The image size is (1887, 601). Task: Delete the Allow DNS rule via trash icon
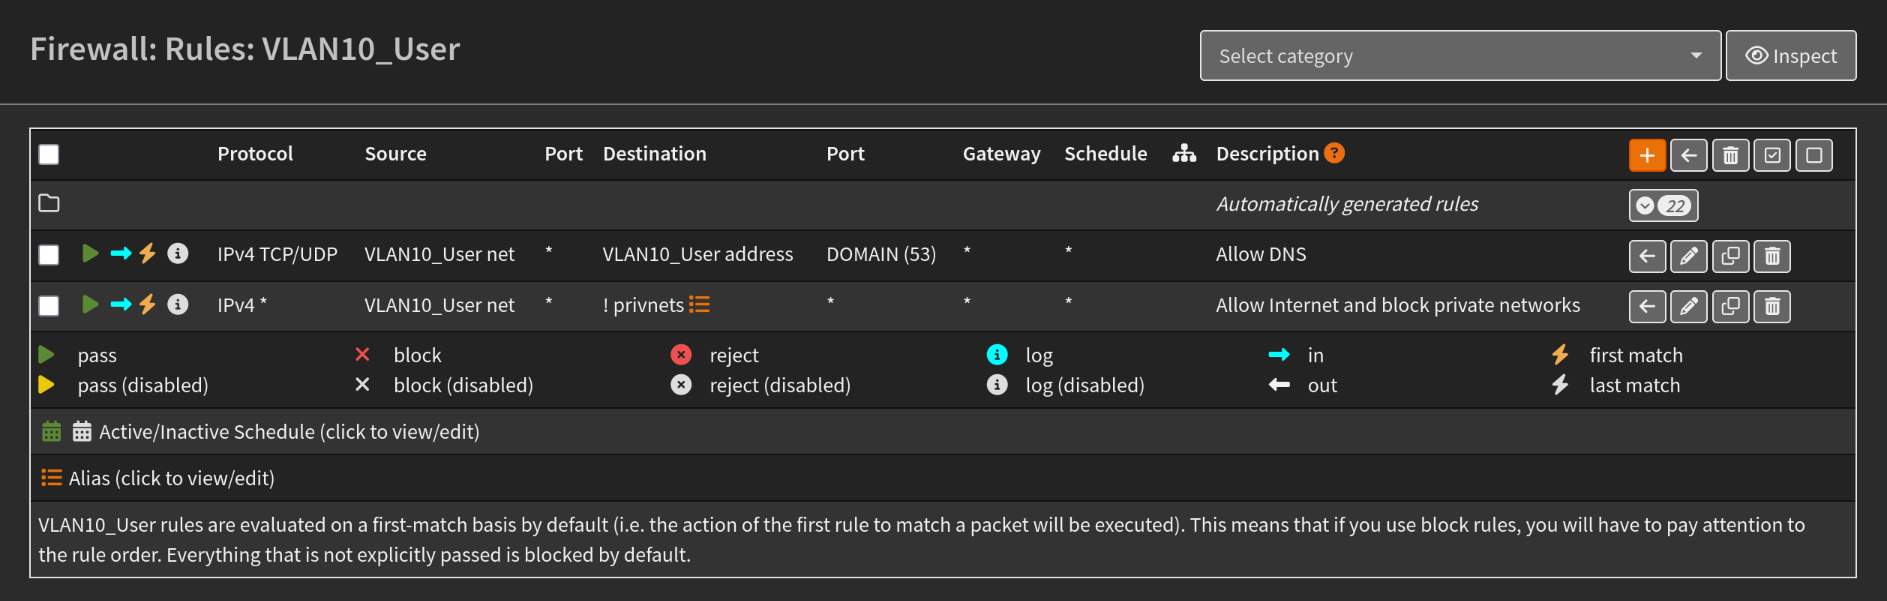click(1772, 256)
